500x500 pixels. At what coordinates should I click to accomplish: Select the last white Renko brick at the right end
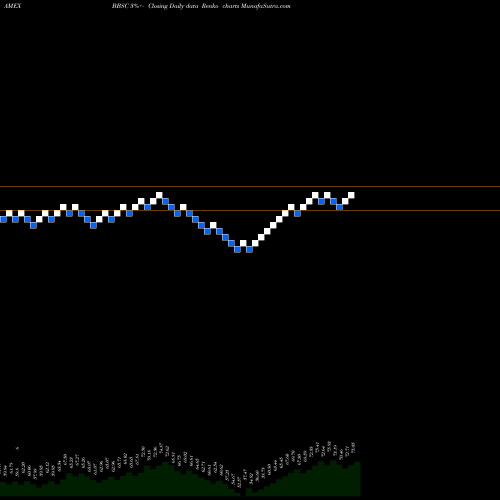pyautogui.click(x=351, y=195)
